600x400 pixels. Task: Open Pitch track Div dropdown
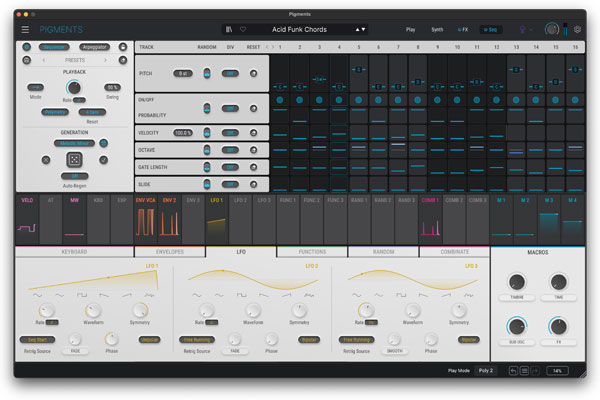[x=230, y=73]
